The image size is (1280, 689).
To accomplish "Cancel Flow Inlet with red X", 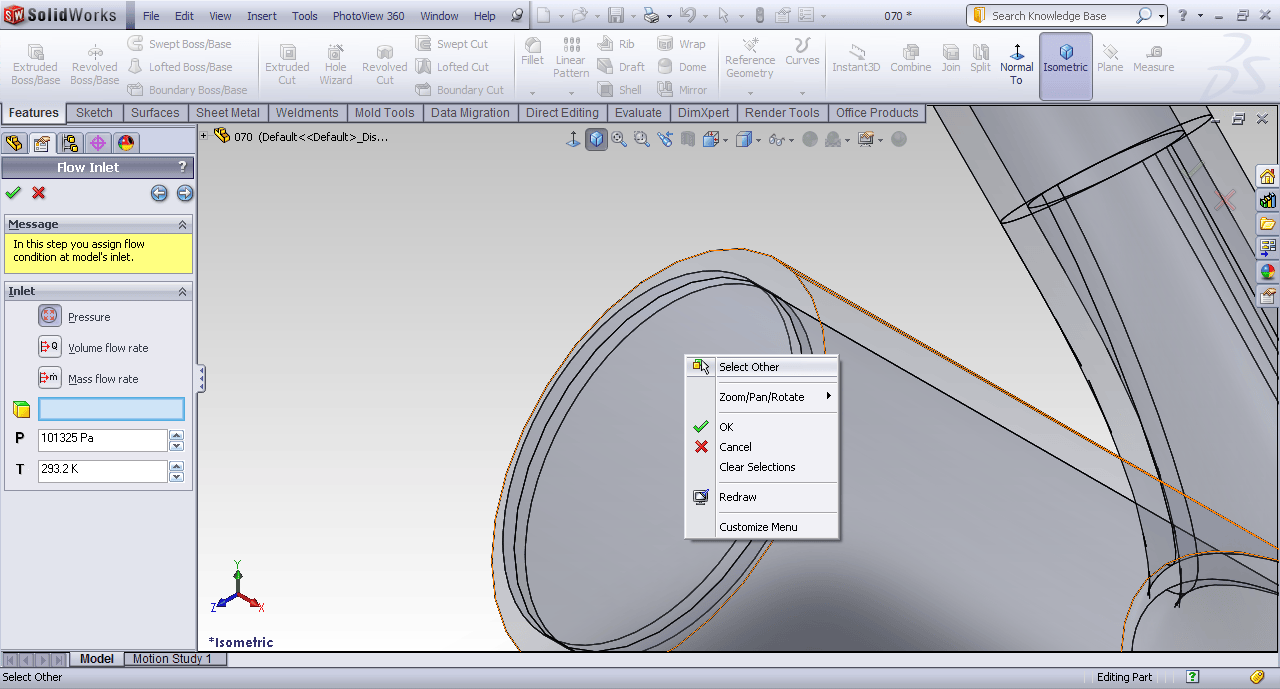I will pyautogui.click(x=39, y=193).
